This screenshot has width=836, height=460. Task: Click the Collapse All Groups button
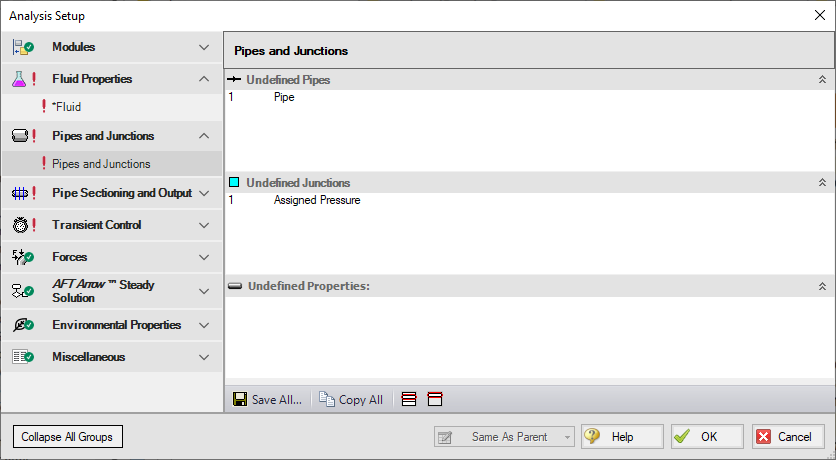point(68,437)
